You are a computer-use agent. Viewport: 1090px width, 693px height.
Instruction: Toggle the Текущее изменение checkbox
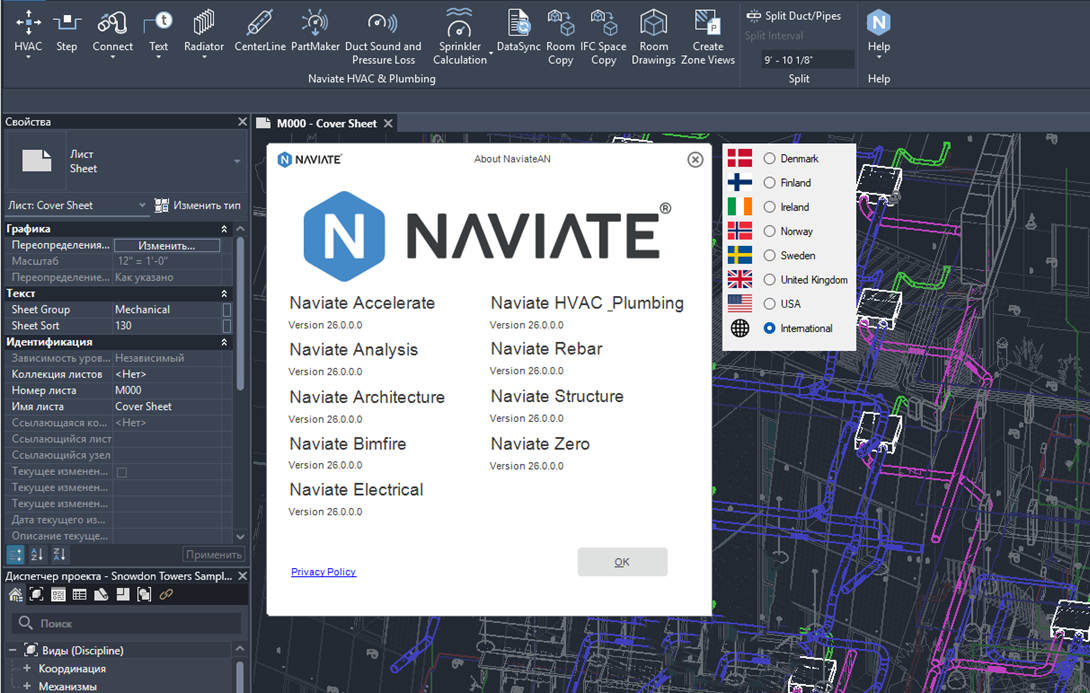(122, 472)
